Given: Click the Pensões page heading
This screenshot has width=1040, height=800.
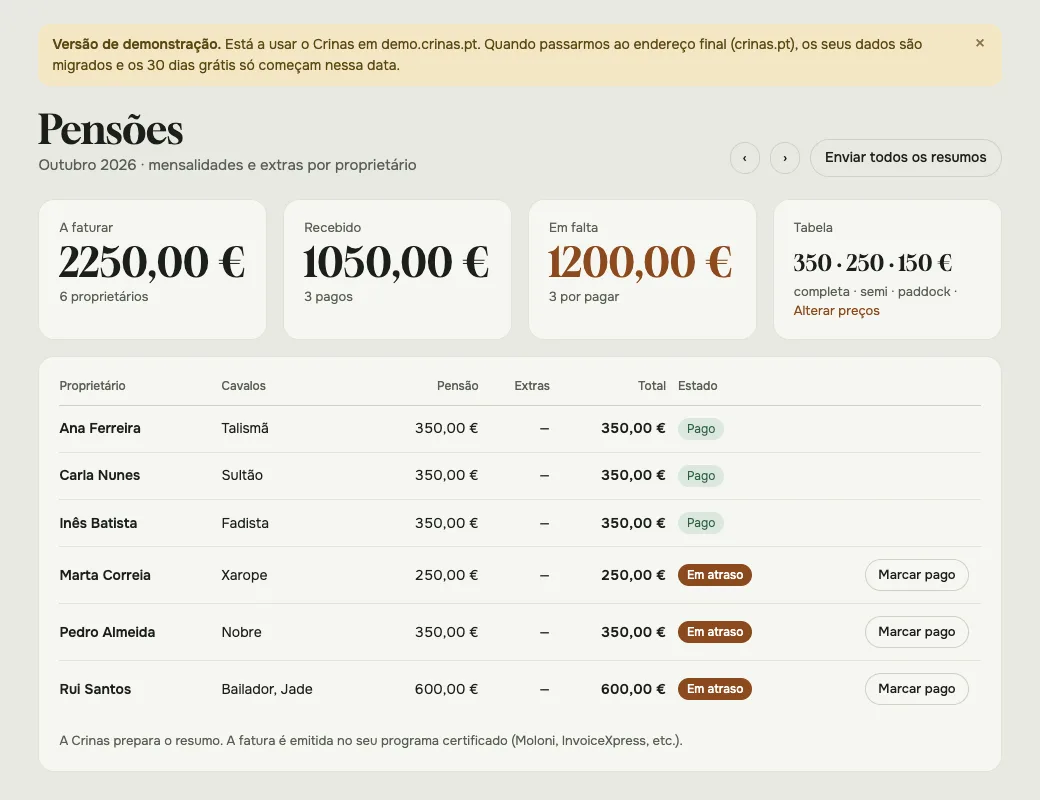Looking at the screenshot, I should pyautogui.click(x=111, y=129).
